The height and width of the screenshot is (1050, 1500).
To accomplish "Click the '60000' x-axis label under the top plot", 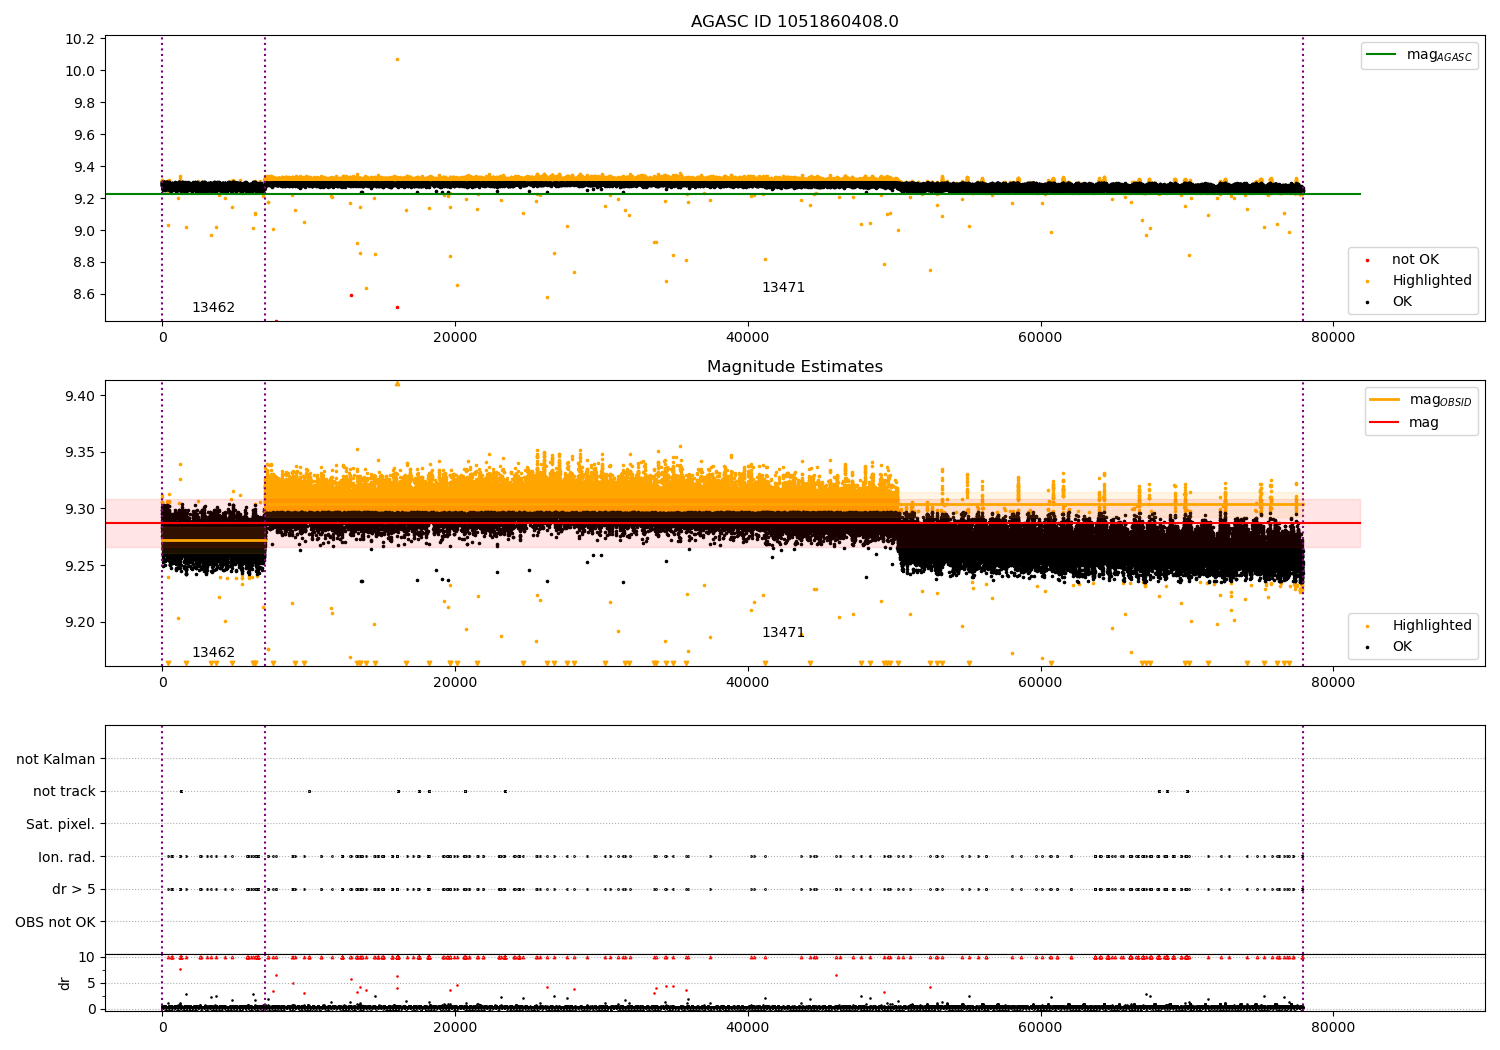I will tap(1040, 338).
